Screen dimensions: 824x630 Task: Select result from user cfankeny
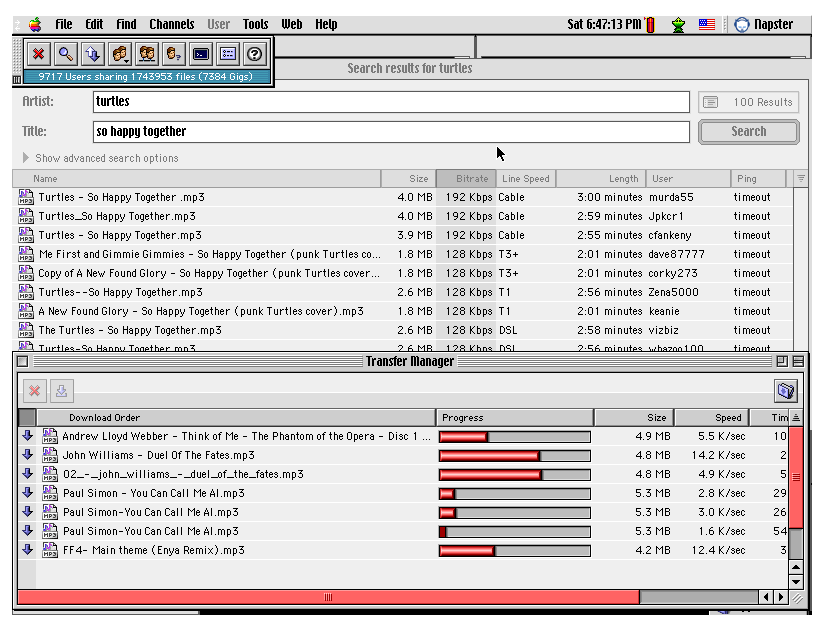(x=403, y=235)
